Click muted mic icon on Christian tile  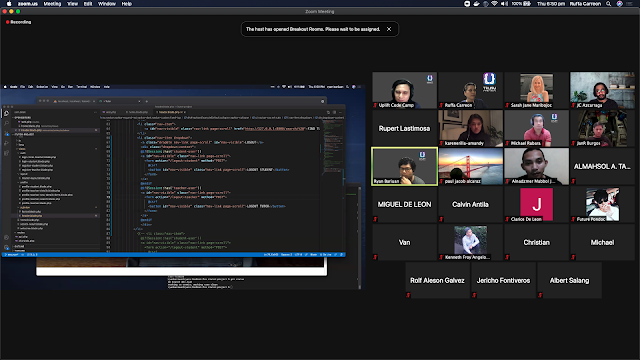(x=507, y=257)
